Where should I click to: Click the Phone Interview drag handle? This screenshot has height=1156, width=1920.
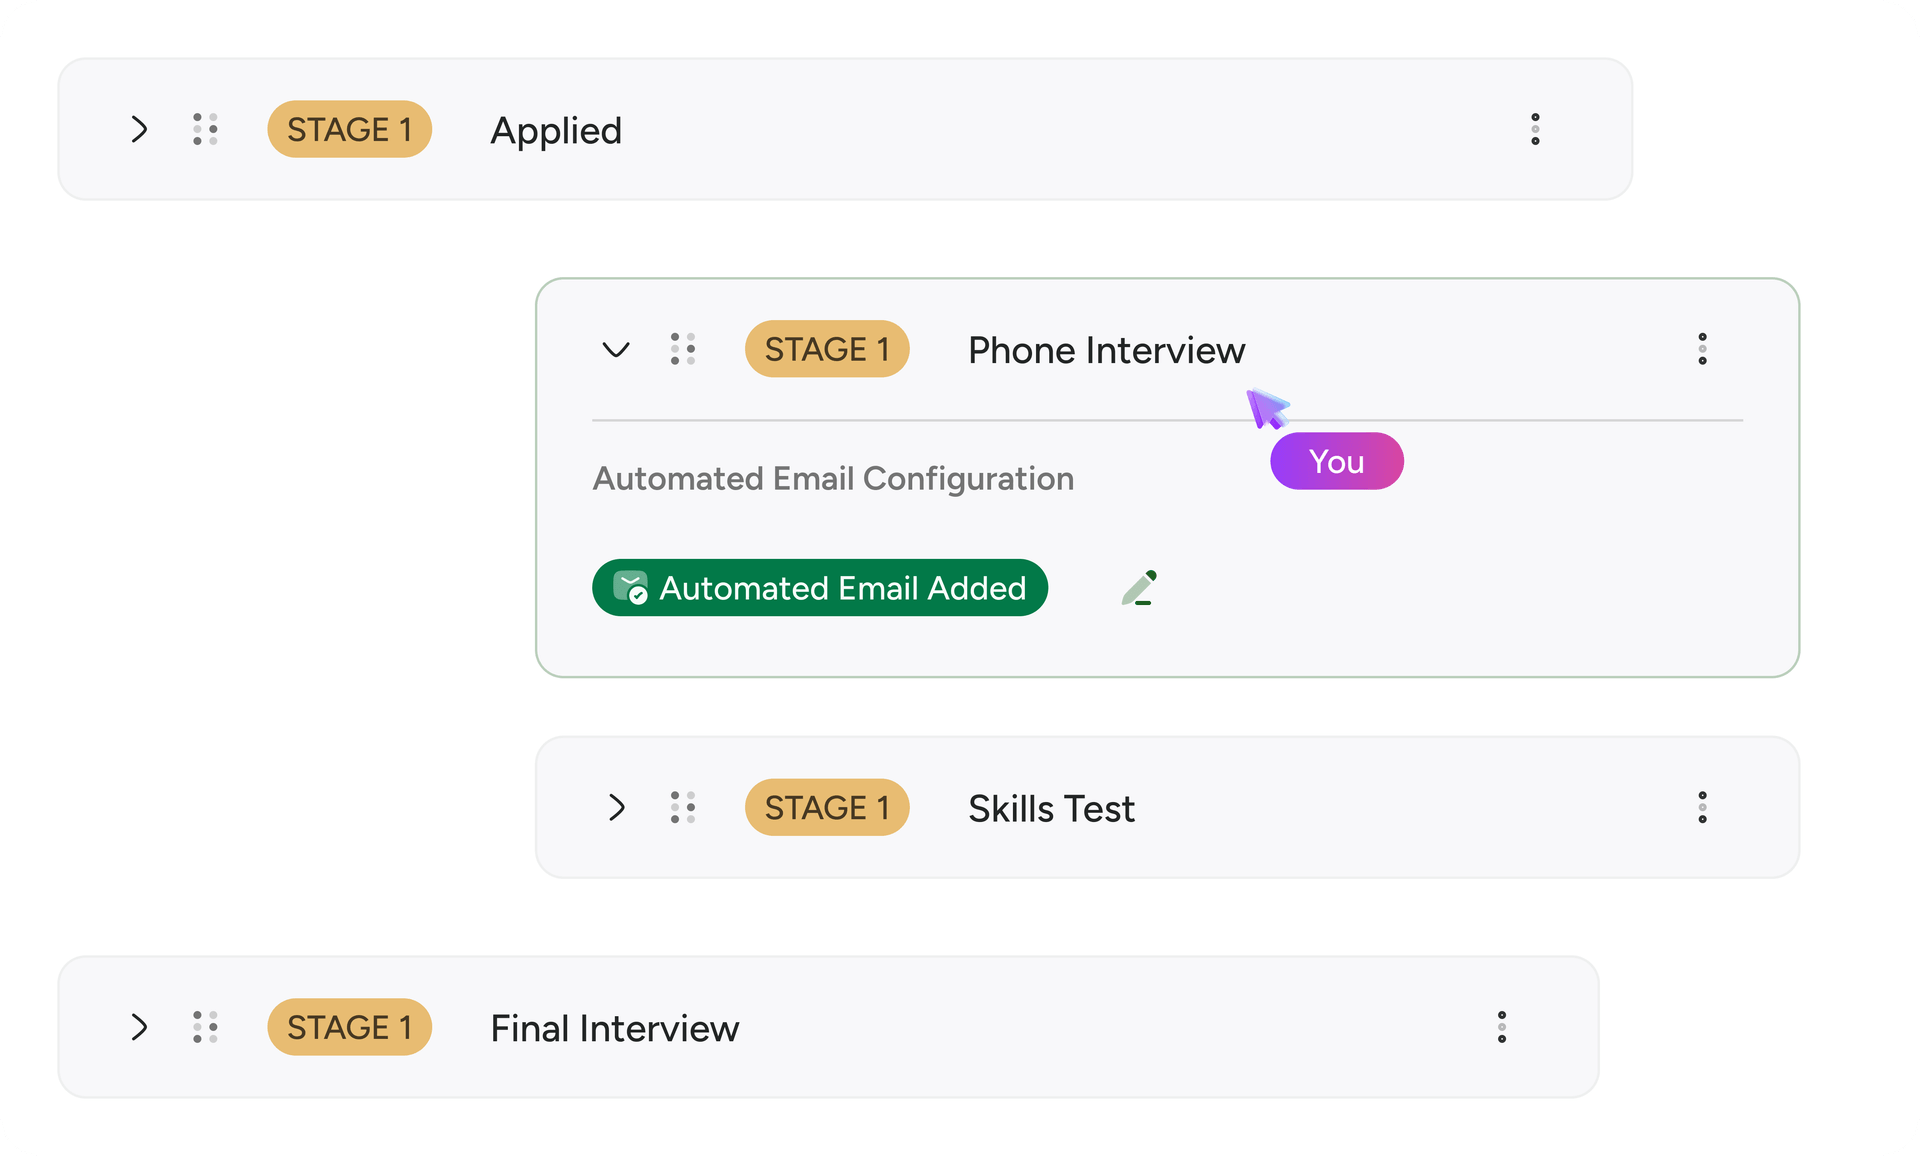click(x=683, y=349)
